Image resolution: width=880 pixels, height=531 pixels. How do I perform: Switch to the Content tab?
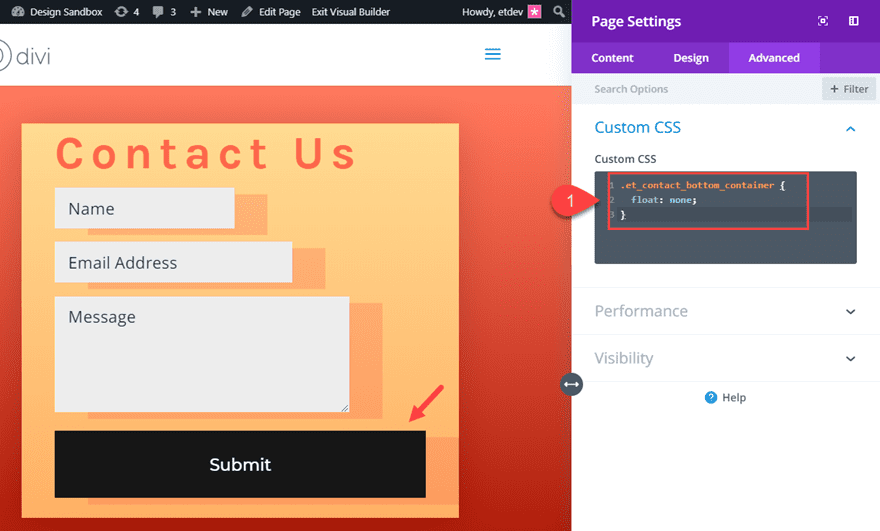pyautogui.click(x=612, y=58)
